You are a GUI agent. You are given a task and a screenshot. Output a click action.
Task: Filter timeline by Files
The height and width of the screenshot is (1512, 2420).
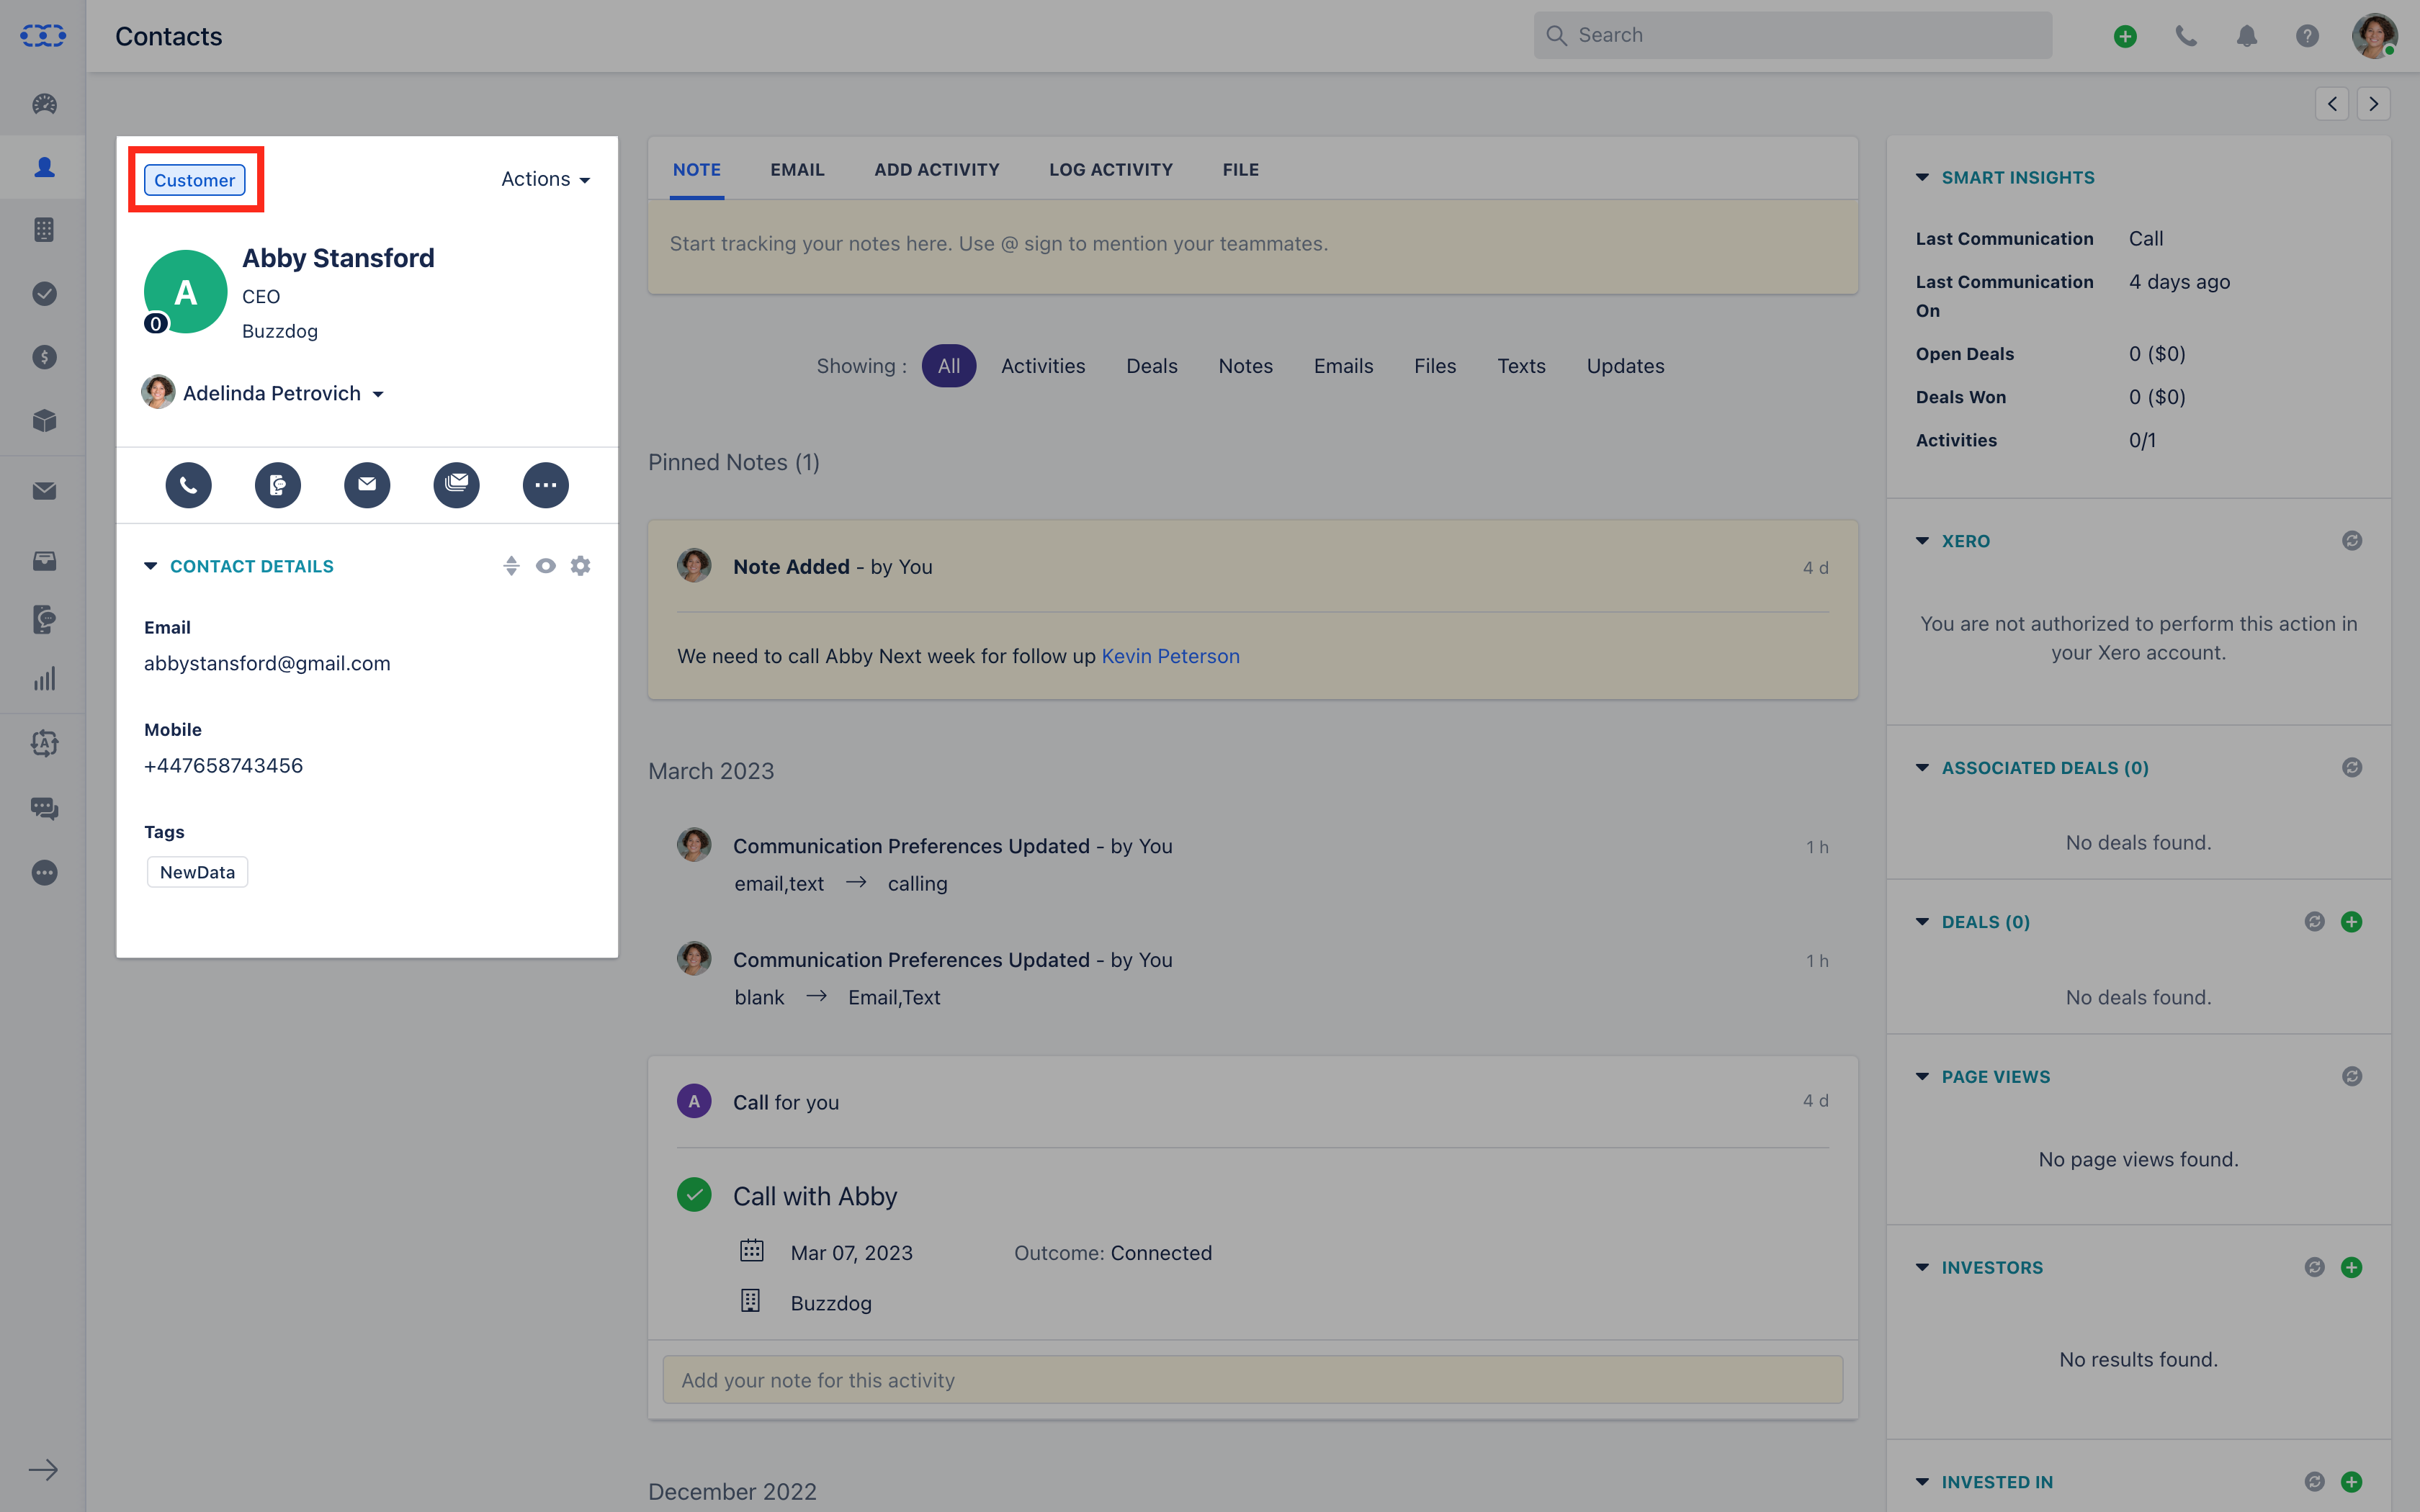click(x=1435, y=366)
